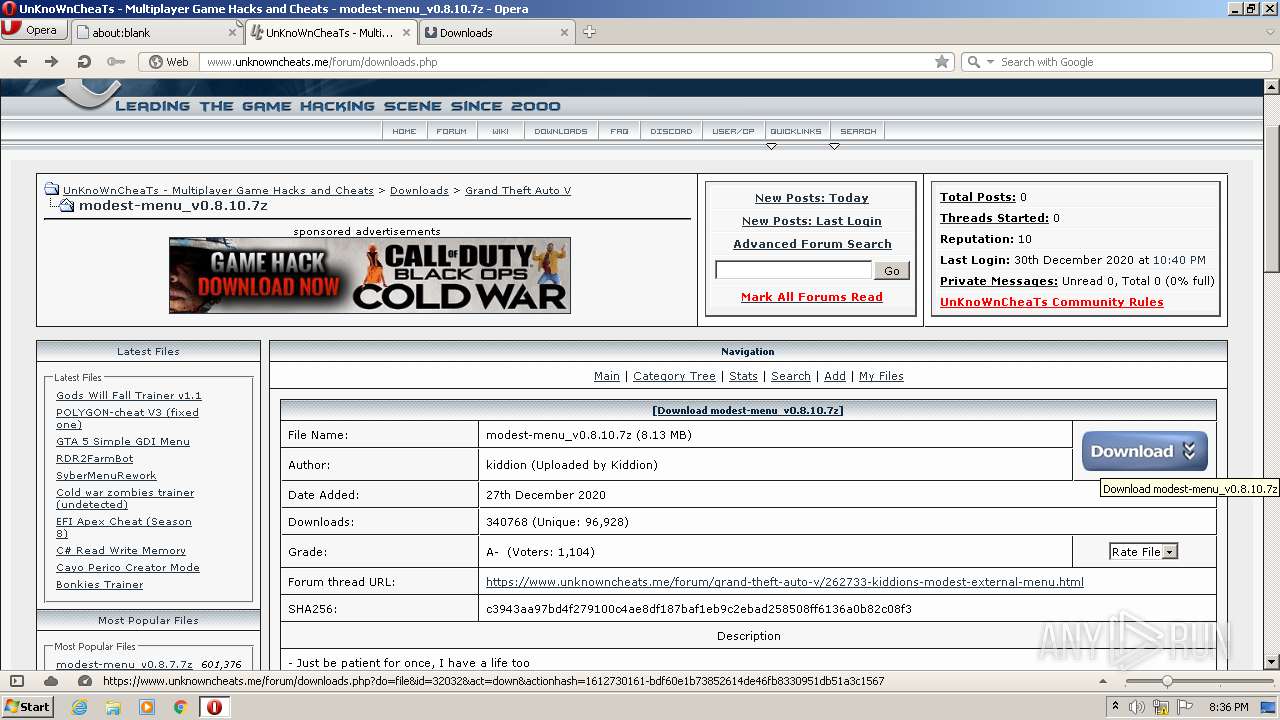
Task: Close the Downloads tab
Action: [564, 32]
